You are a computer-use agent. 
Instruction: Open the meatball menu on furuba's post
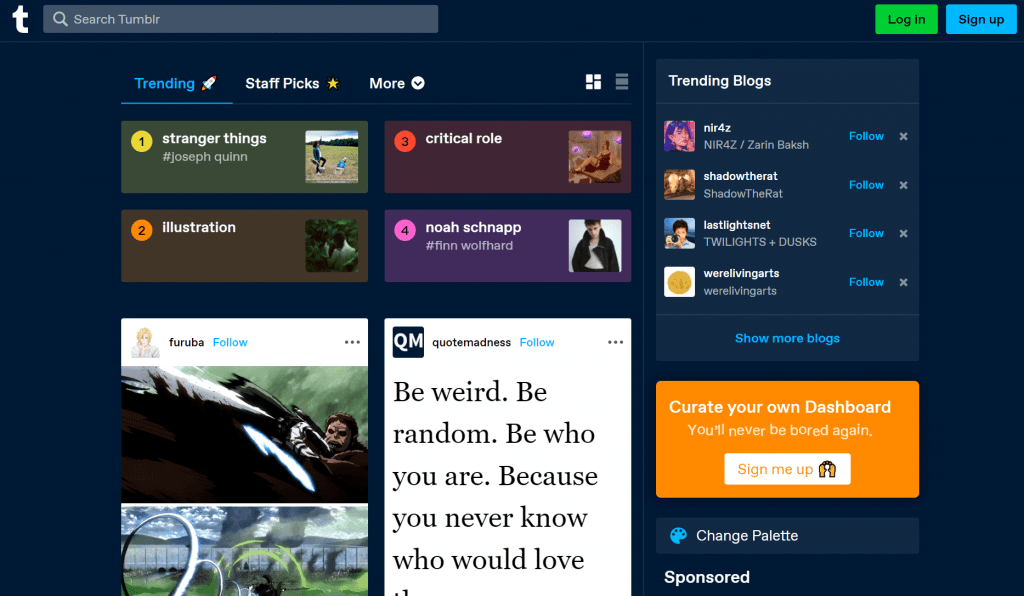coord(352,342)
